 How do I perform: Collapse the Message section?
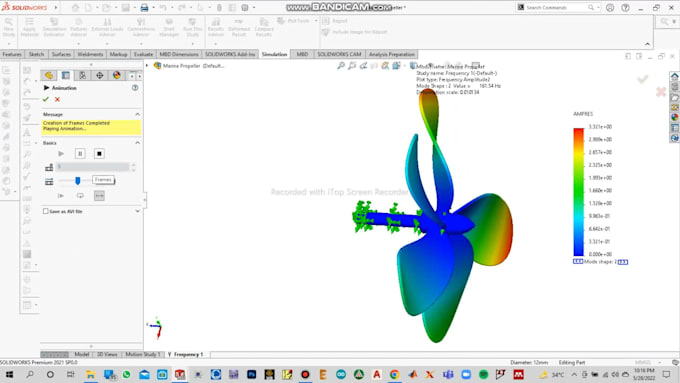(137, 114)
